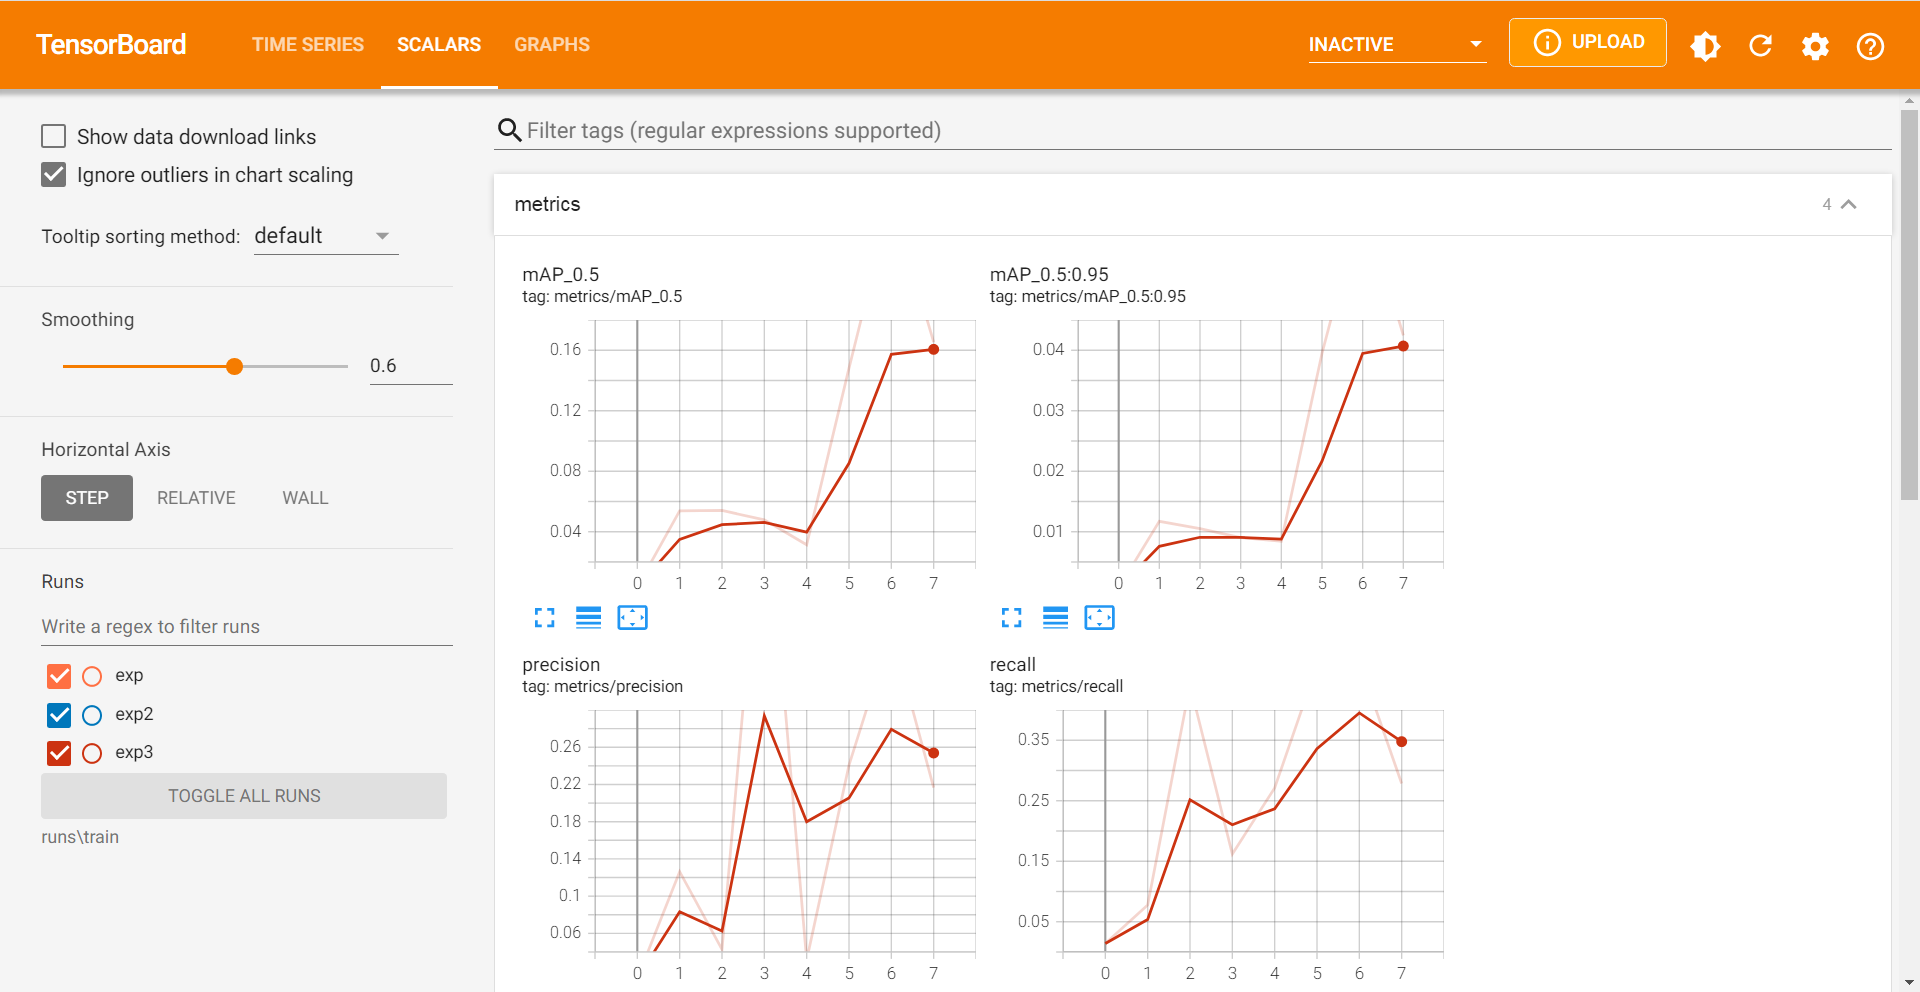Viewport: 1920px width, 992px height.
Task: Click the precision chart title
Action: (561, 665)
